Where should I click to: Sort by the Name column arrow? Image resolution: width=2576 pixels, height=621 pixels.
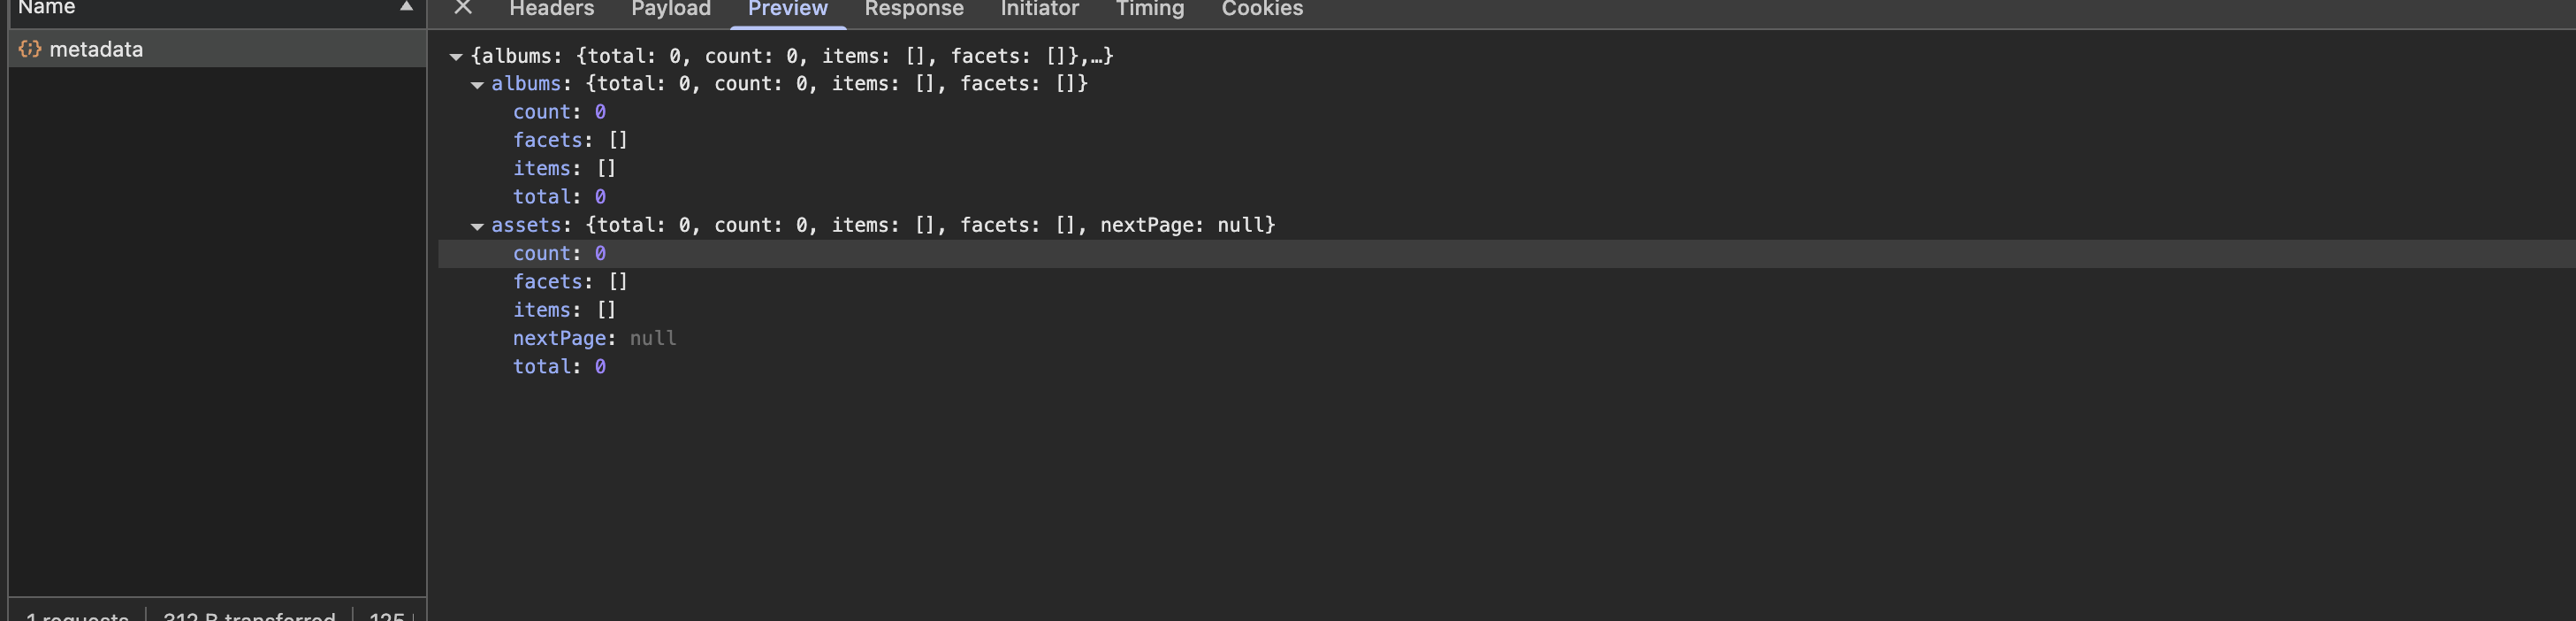[406, 7]
